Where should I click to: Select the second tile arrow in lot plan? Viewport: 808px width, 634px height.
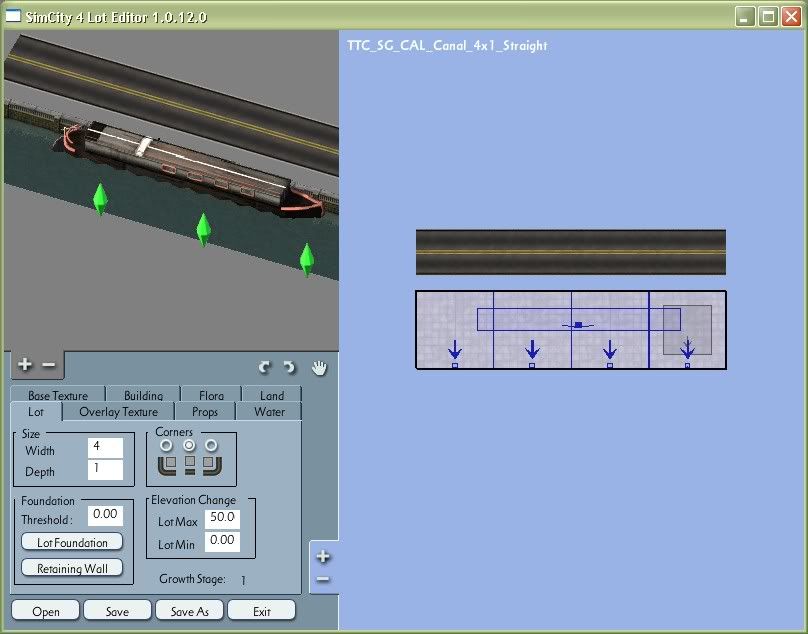point(532,350)
